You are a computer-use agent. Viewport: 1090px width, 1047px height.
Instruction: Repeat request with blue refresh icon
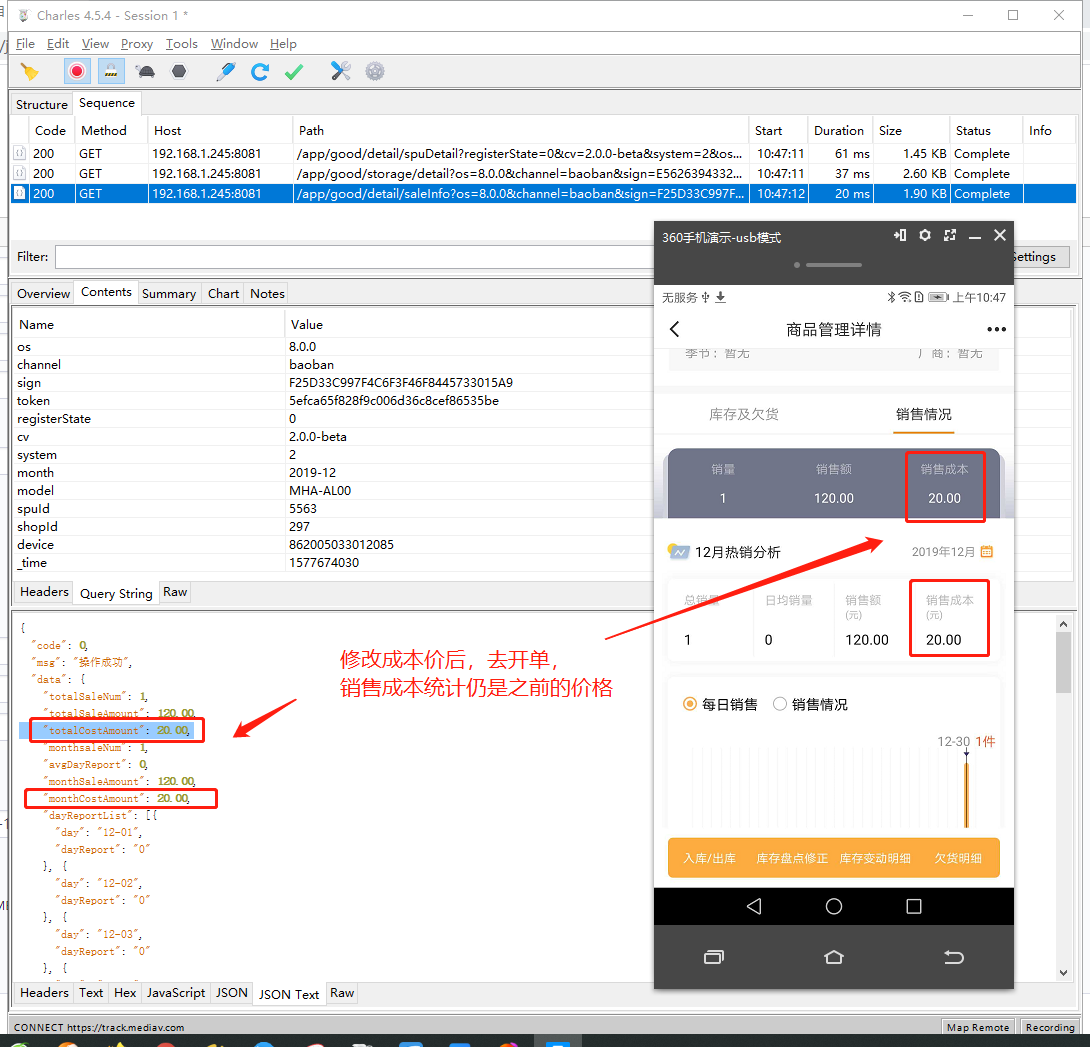pyautogui.click(x=260, y=72)
